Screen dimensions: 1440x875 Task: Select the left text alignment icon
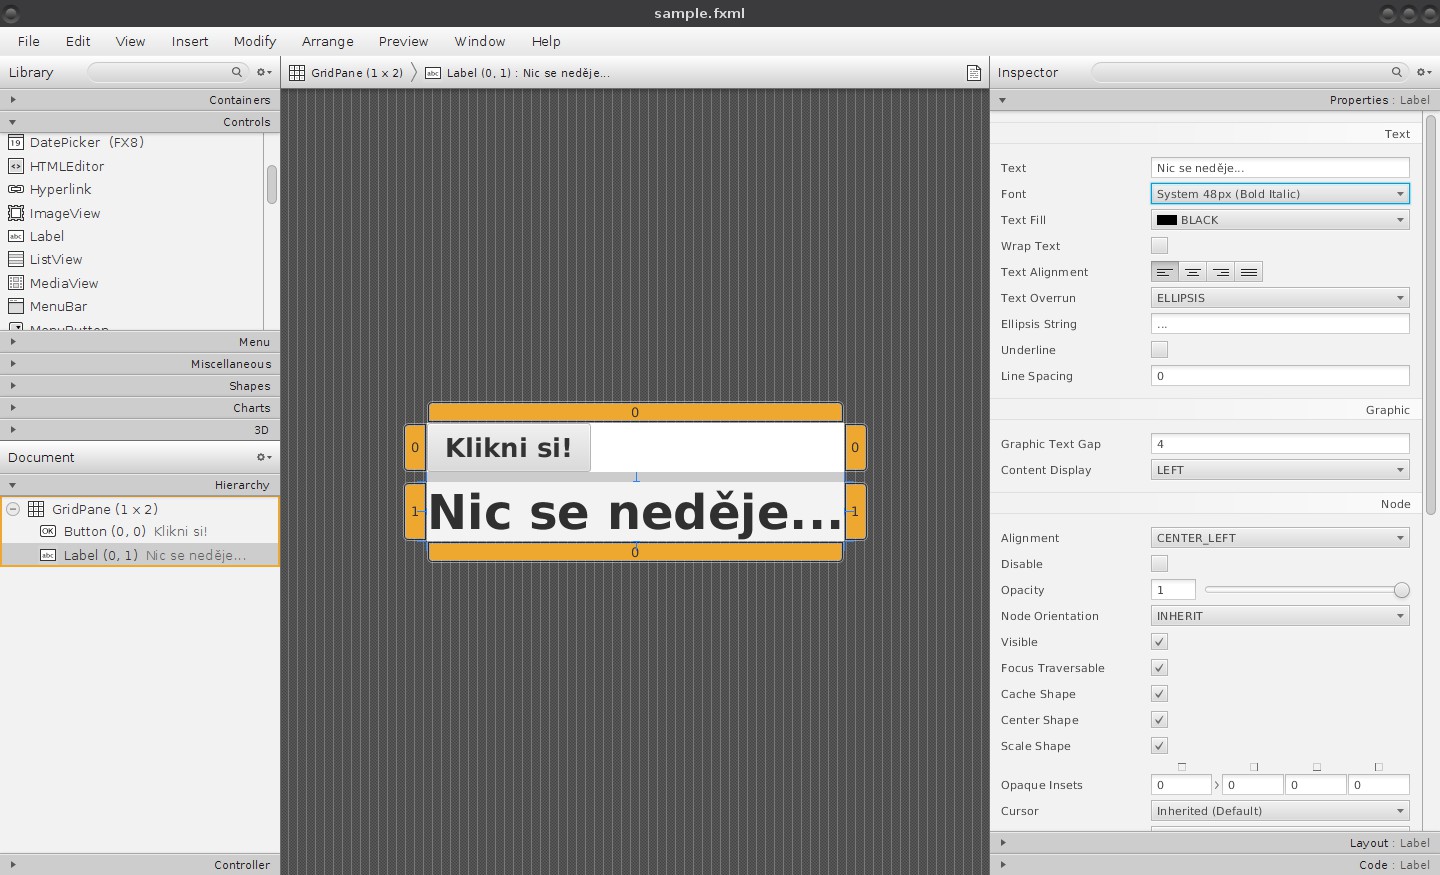pos(1164,271)
